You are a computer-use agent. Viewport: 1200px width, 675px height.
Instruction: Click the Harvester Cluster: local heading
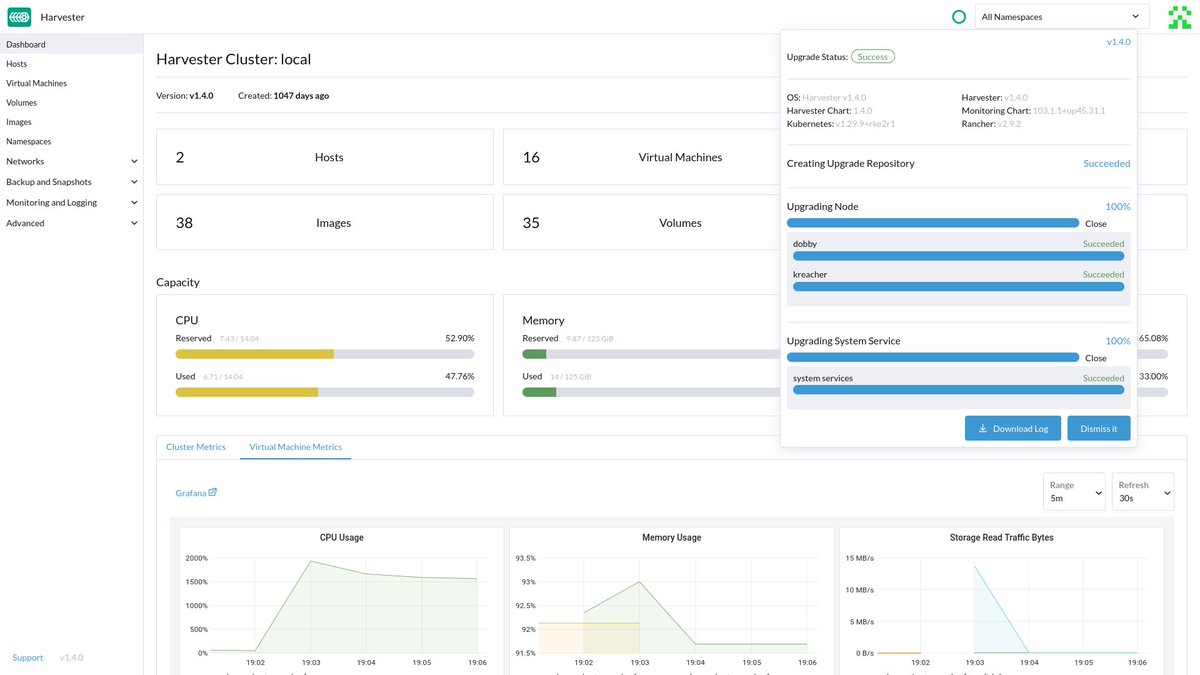[234, 59]
